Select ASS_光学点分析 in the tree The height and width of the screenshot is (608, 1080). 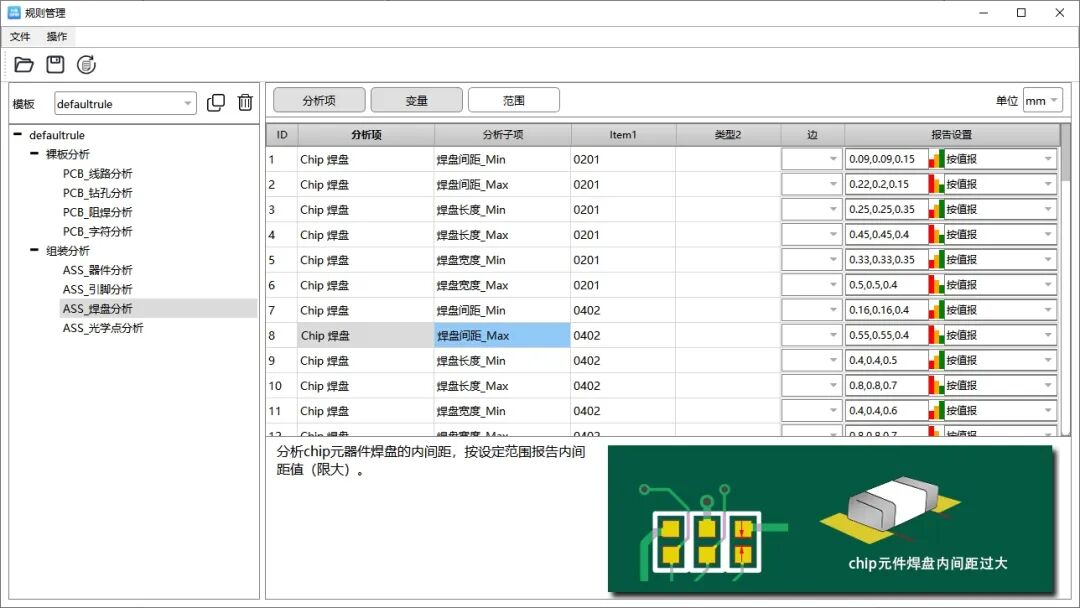pyautogui.click(x=102, y=328)
